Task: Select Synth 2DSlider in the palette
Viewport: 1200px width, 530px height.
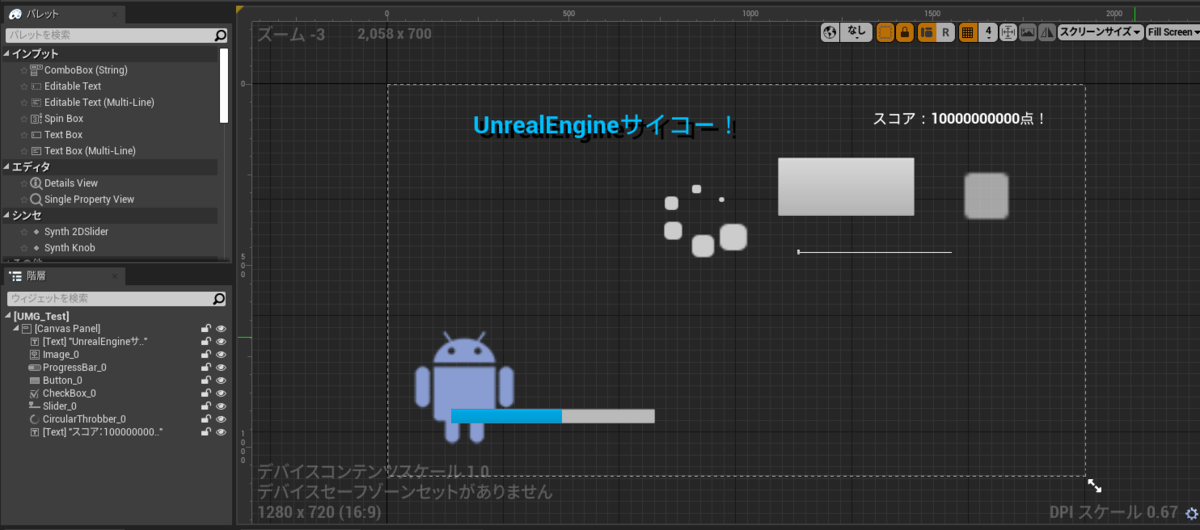Action: click(76, 231)
